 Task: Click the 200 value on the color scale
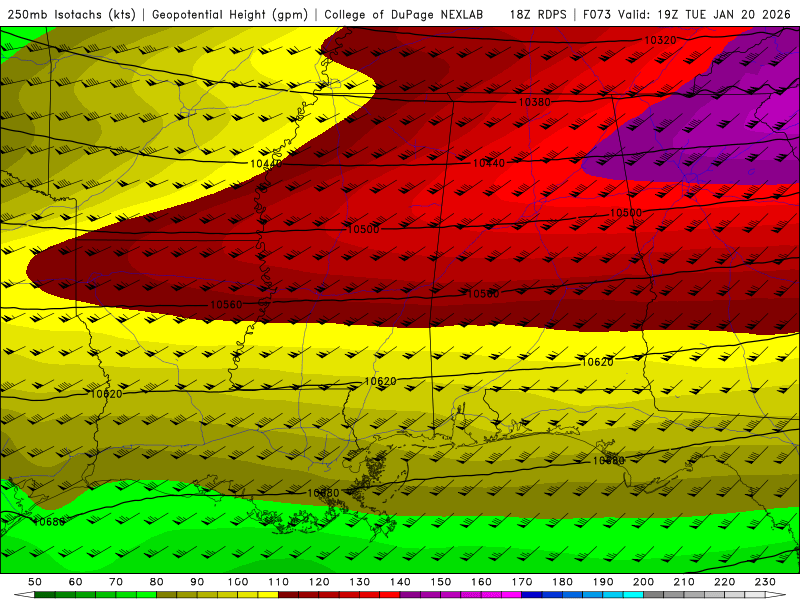643,582
